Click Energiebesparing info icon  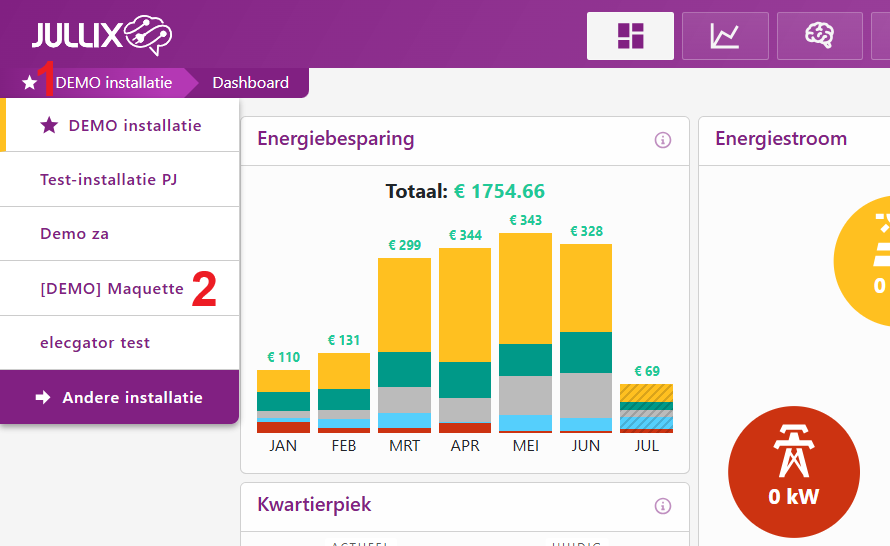[662, 140]
